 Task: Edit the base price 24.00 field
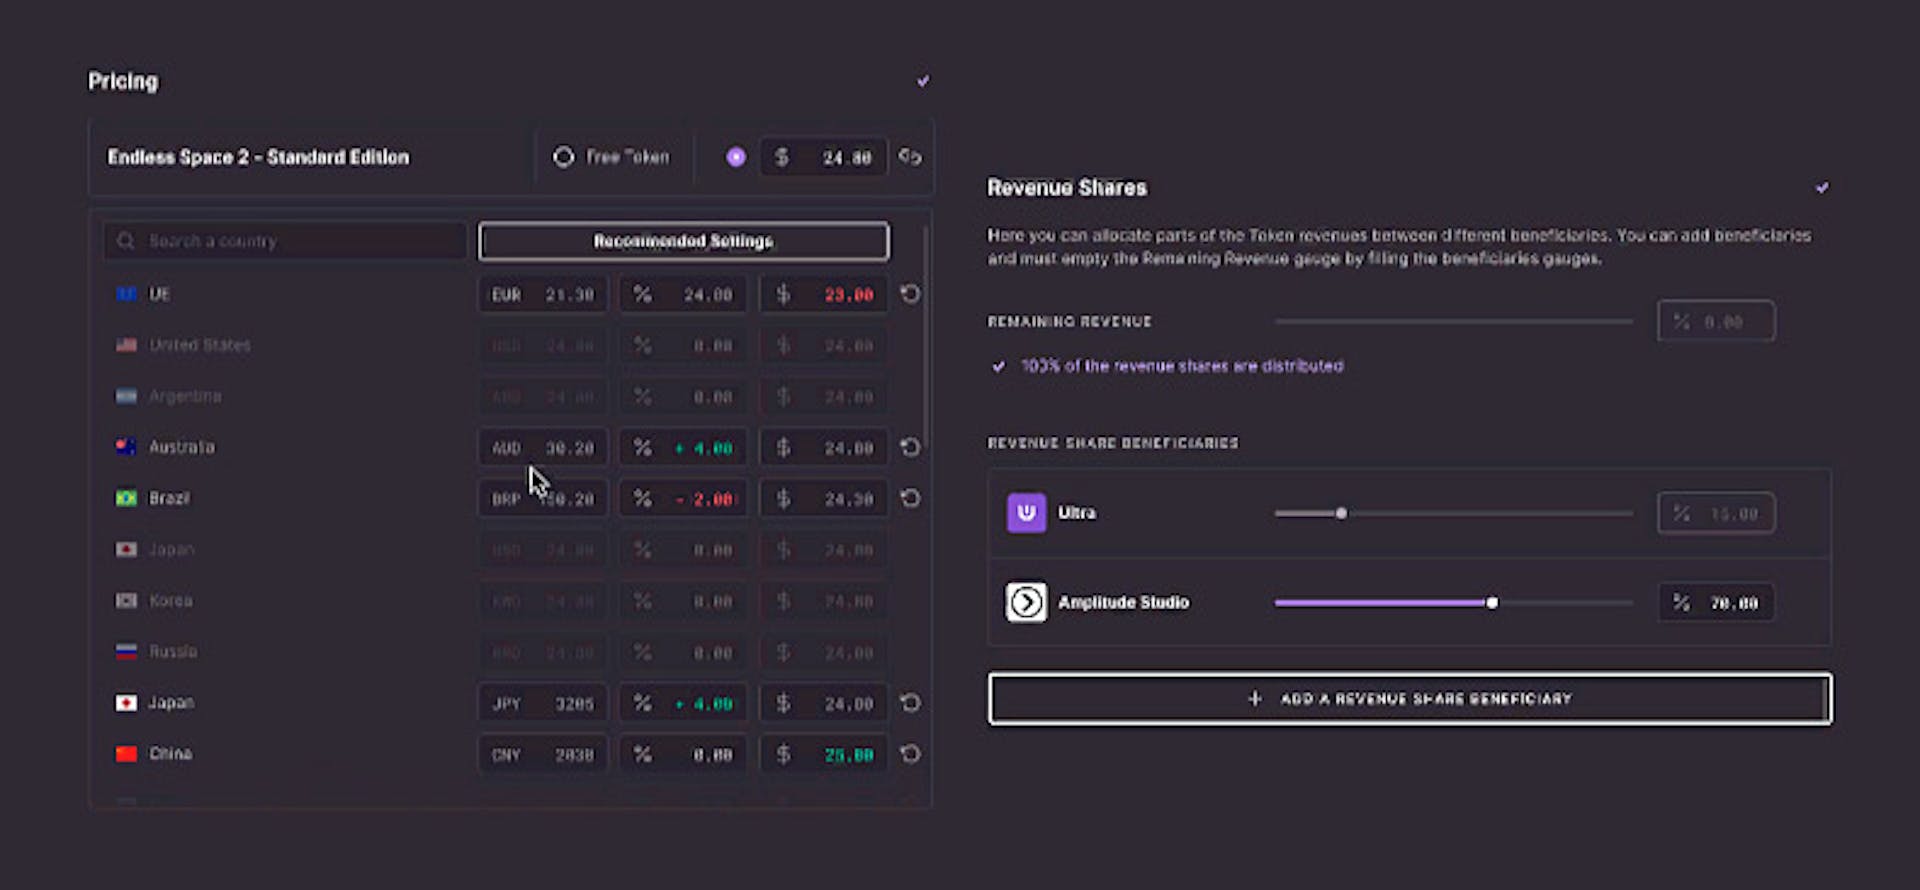pyautogui.click(x=824, y=157)
